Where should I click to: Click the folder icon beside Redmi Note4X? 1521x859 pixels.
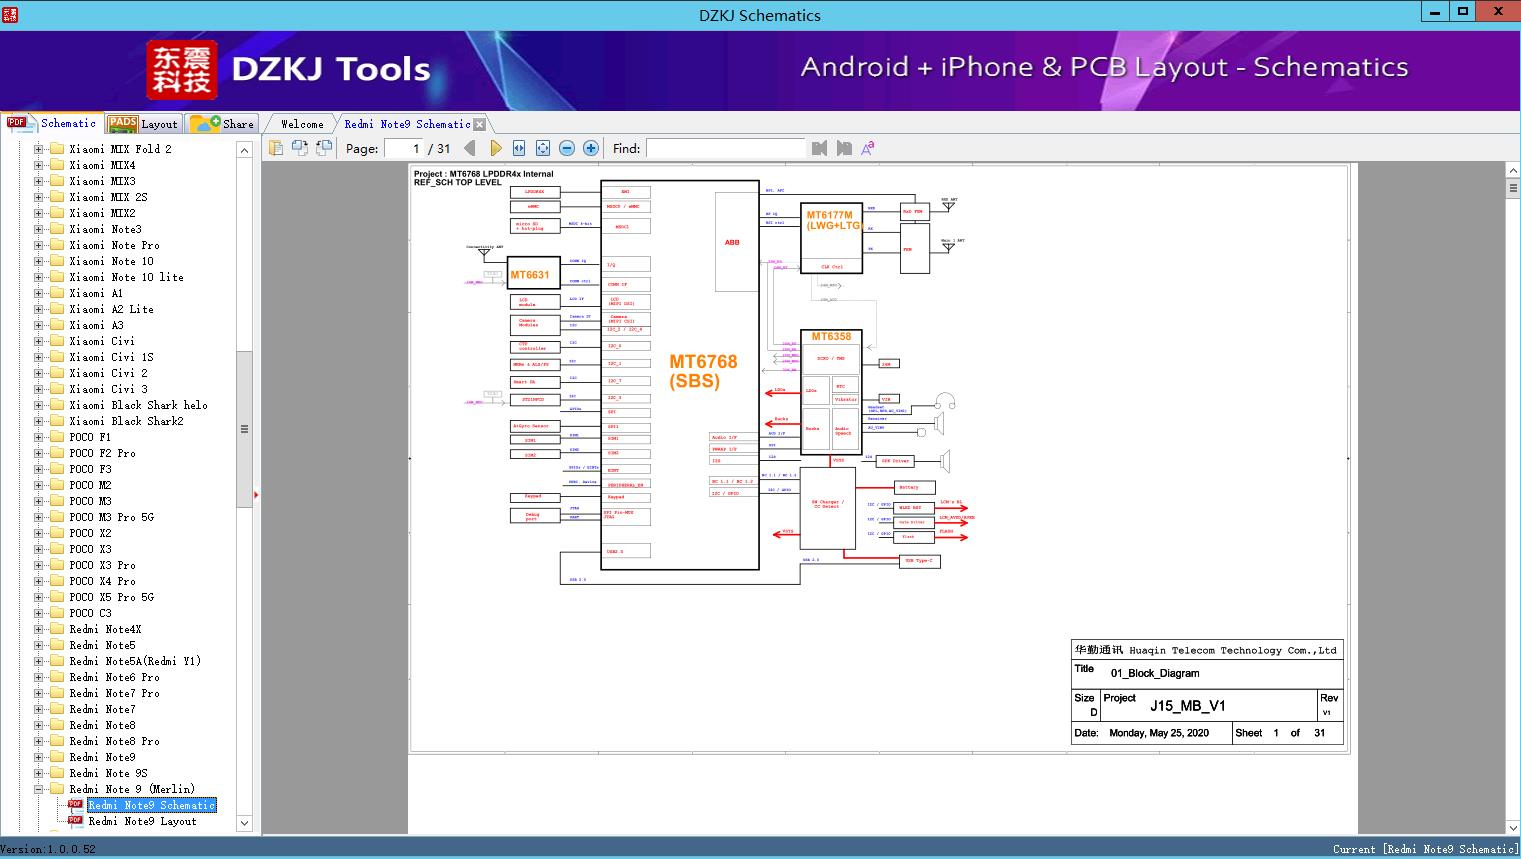pyautogui.click(x=57, y=629)
